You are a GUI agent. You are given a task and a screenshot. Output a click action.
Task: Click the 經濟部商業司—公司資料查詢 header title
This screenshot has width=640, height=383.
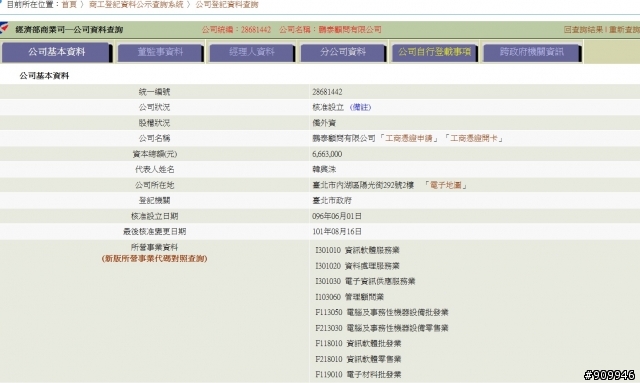[69, 29]
